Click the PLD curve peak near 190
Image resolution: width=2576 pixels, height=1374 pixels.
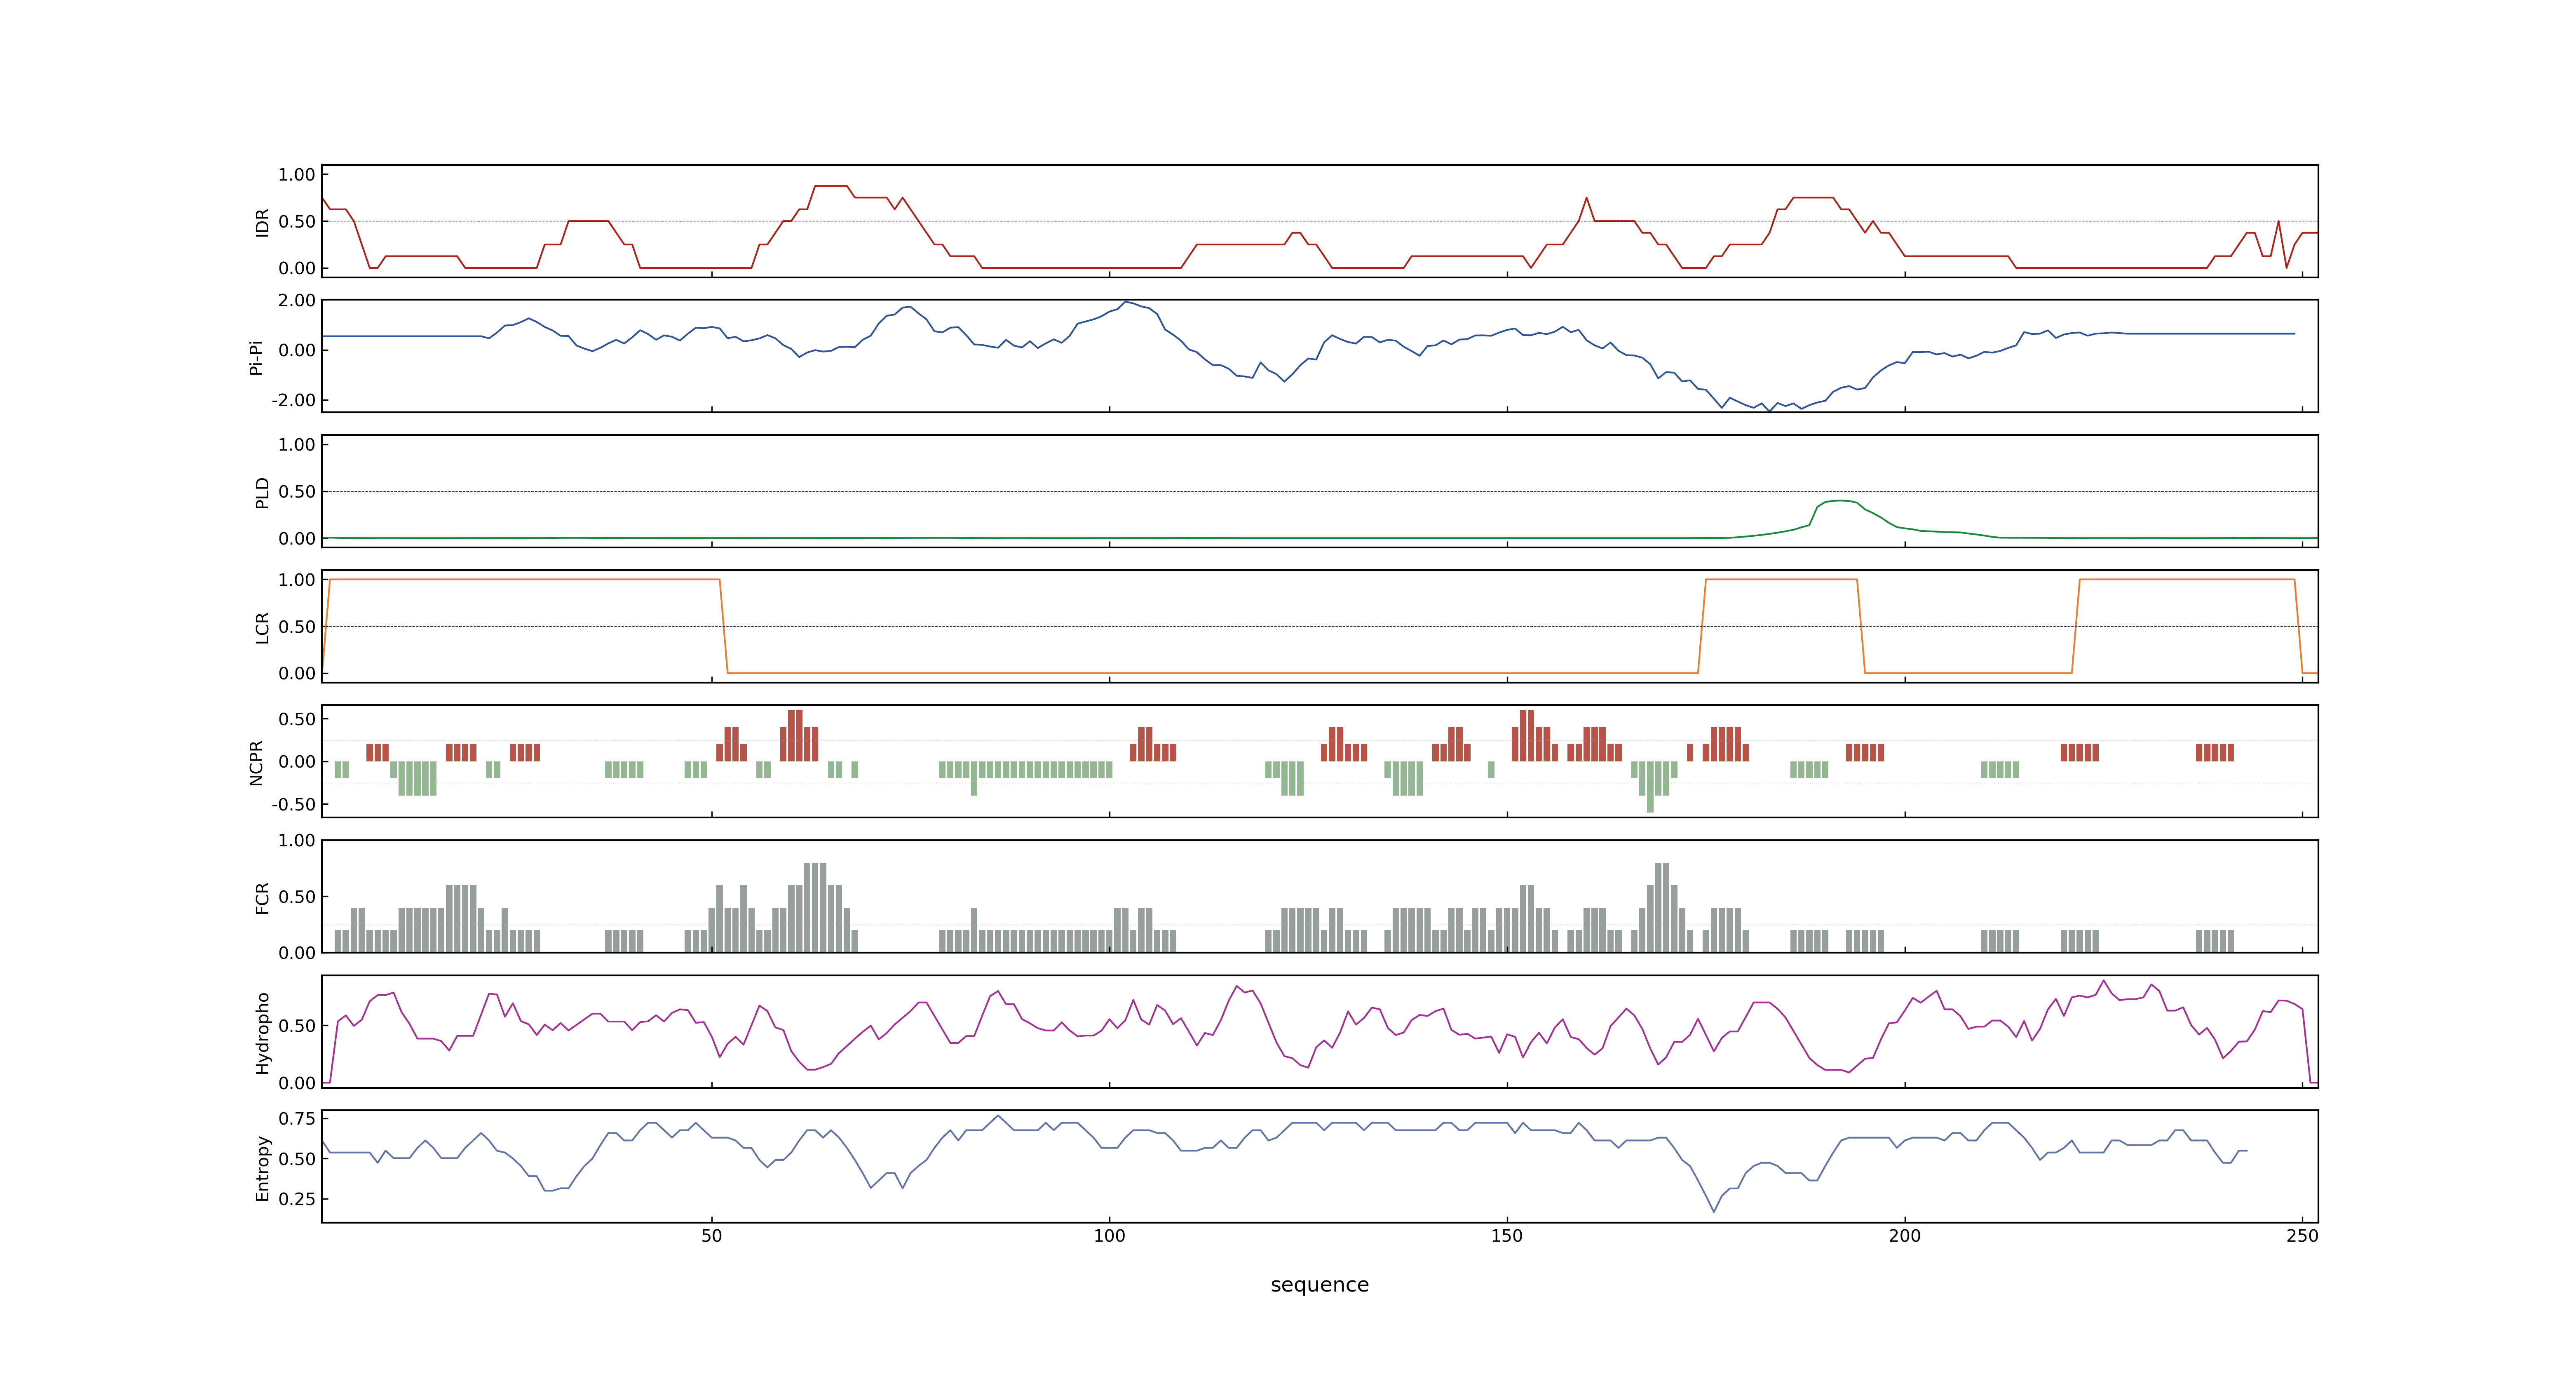[x=1841, y=501]
